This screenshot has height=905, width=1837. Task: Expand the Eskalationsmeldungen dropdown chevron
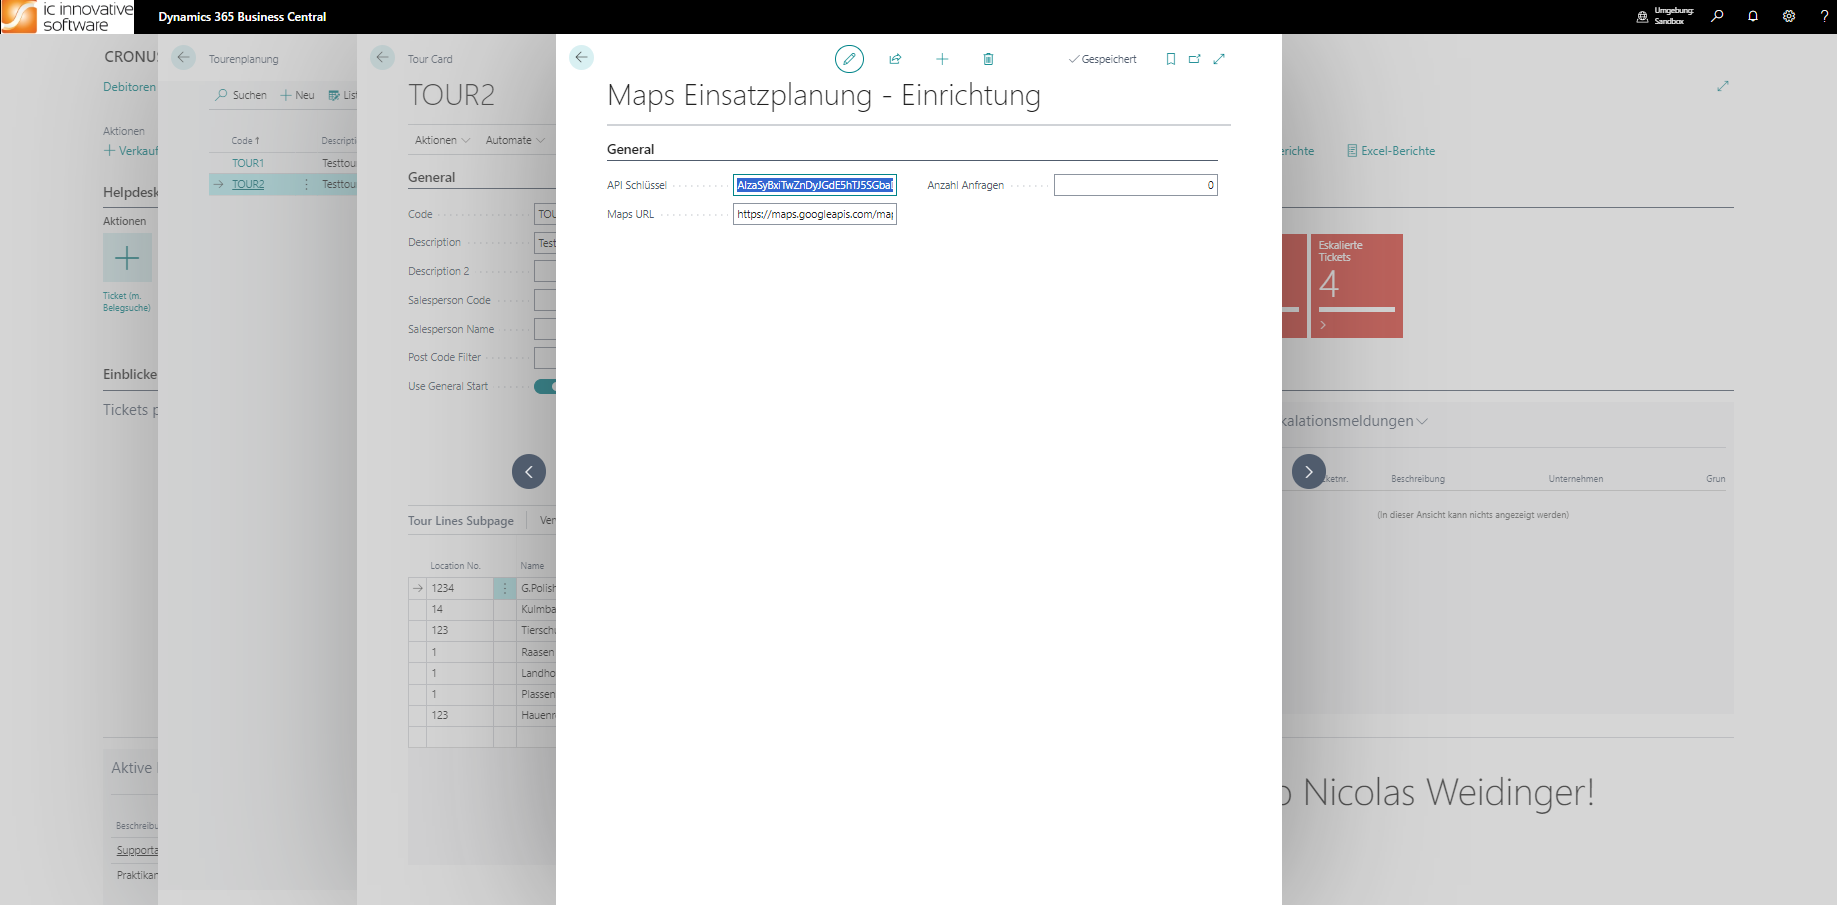[x=1423, y=421]
